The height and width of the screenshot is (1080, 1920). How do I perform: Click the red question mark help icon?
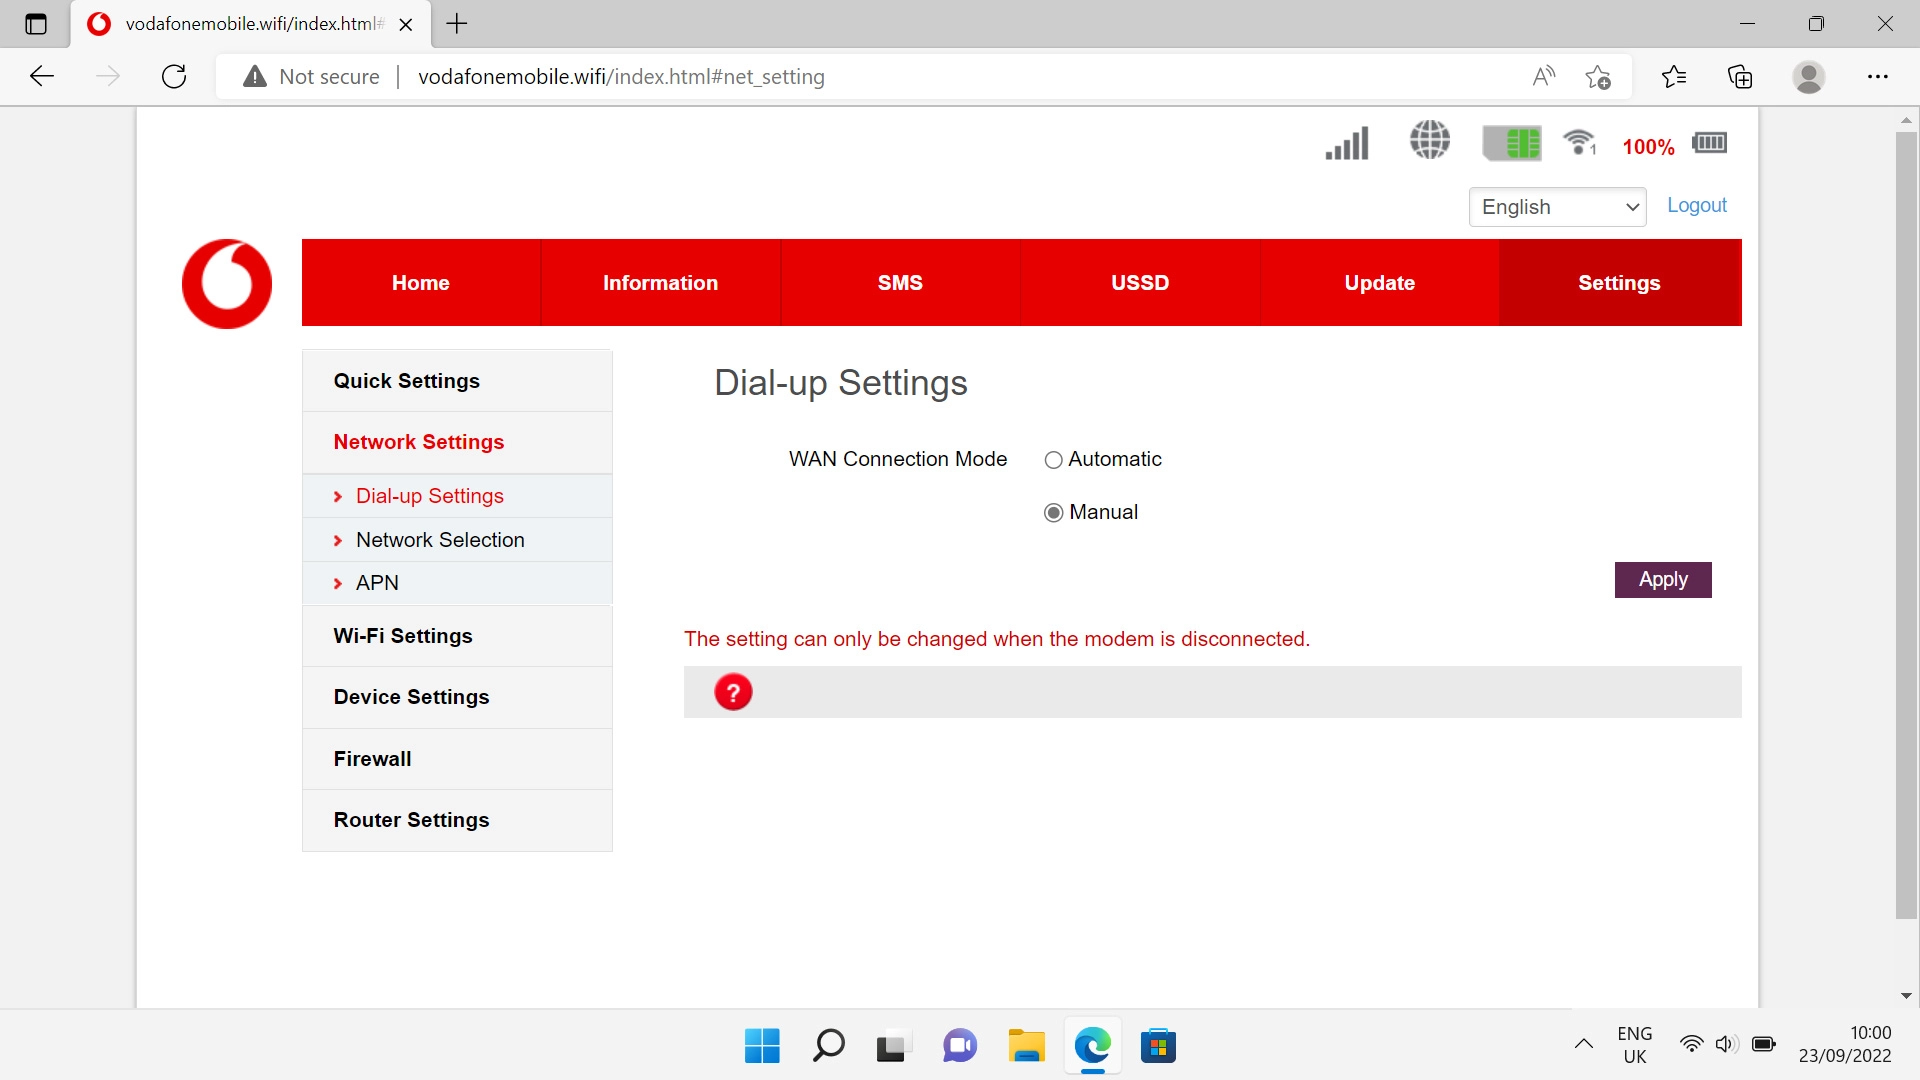pos(733,692)
